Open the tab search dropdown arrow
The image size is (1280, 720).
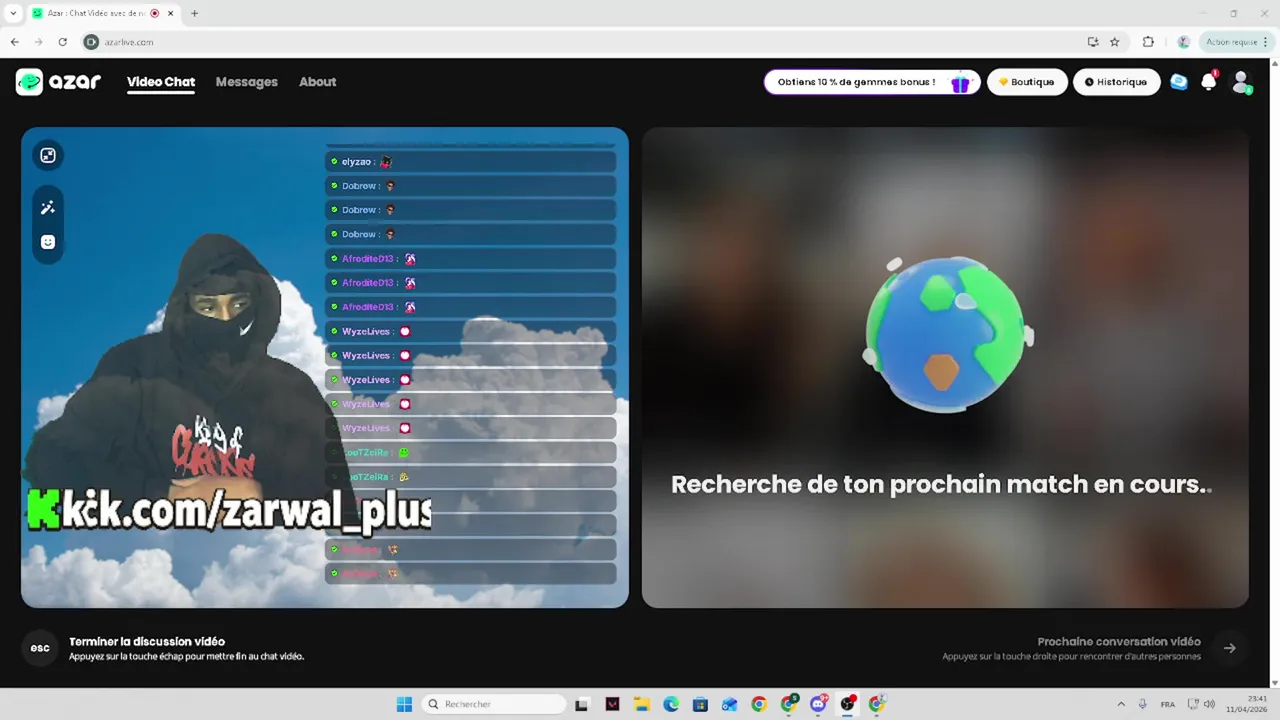pos(13,14)
